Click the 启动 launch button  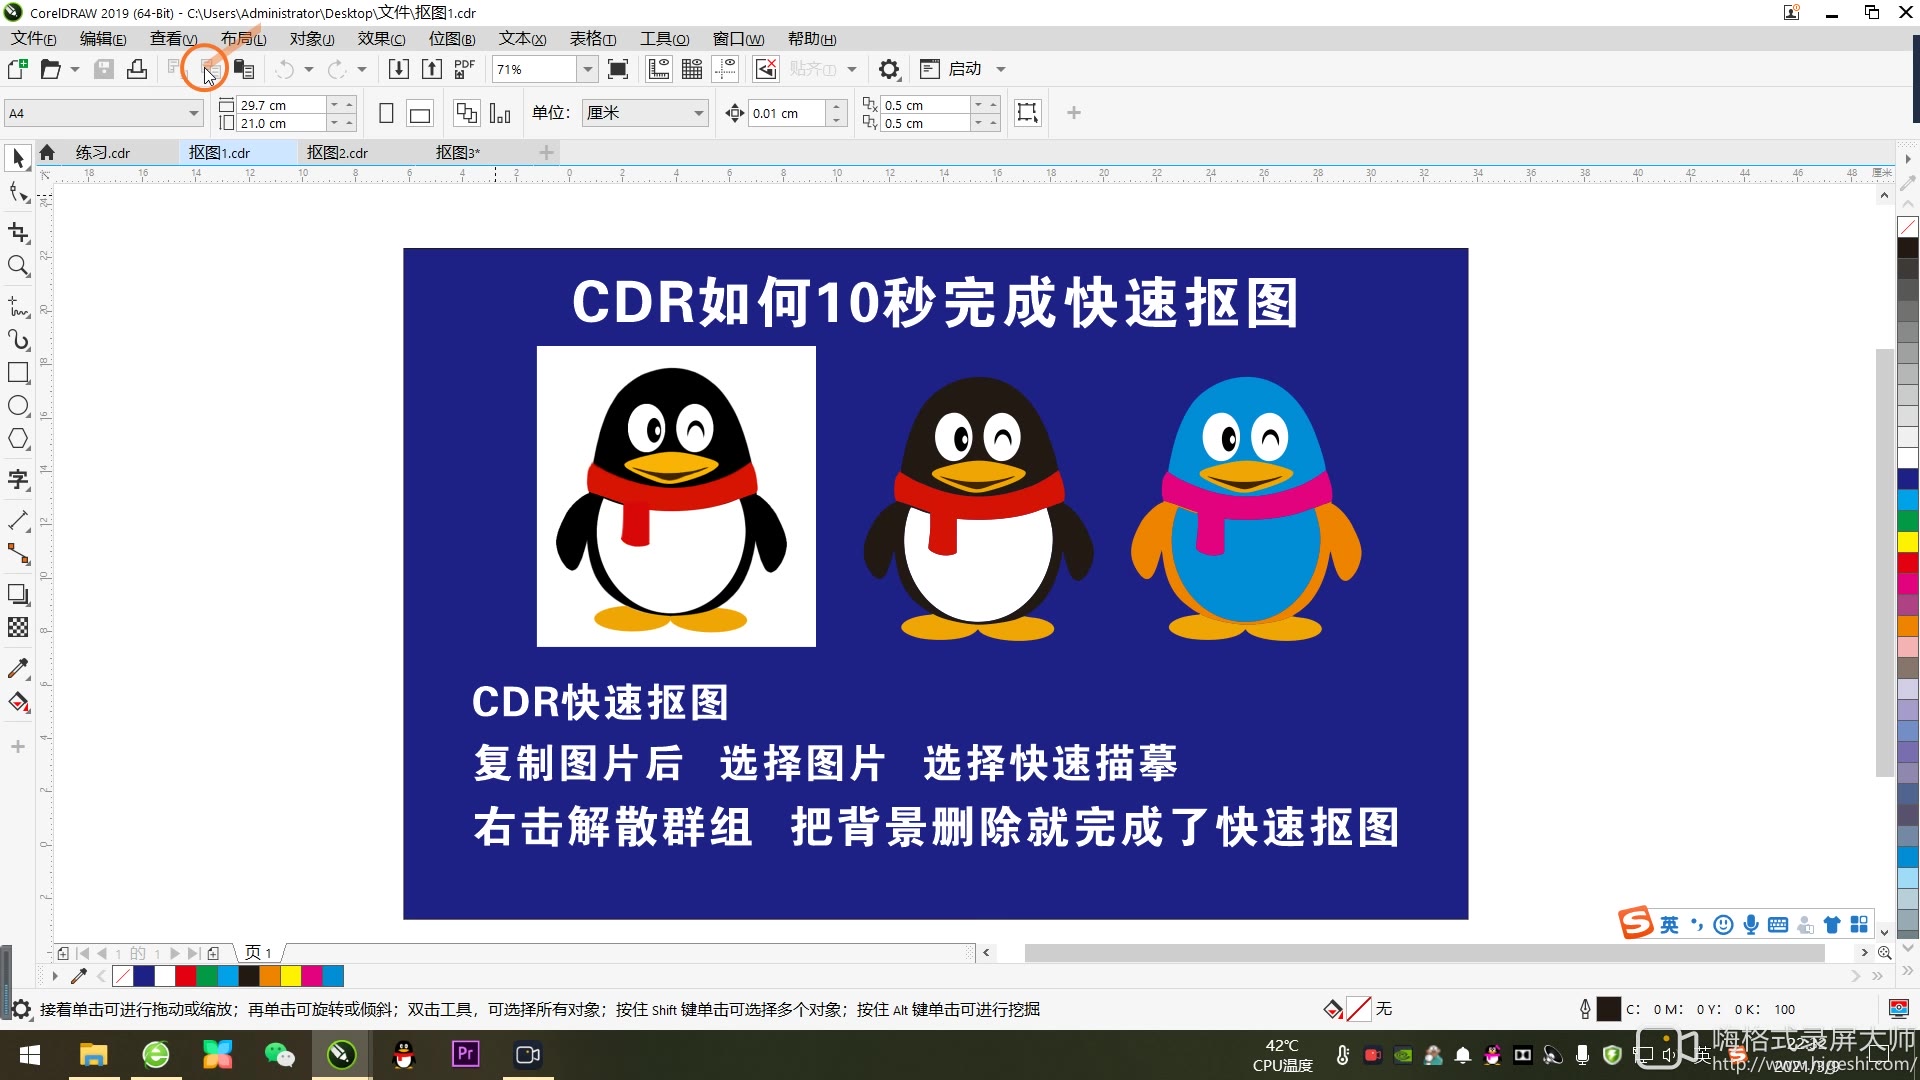click(x=950, y=69)
